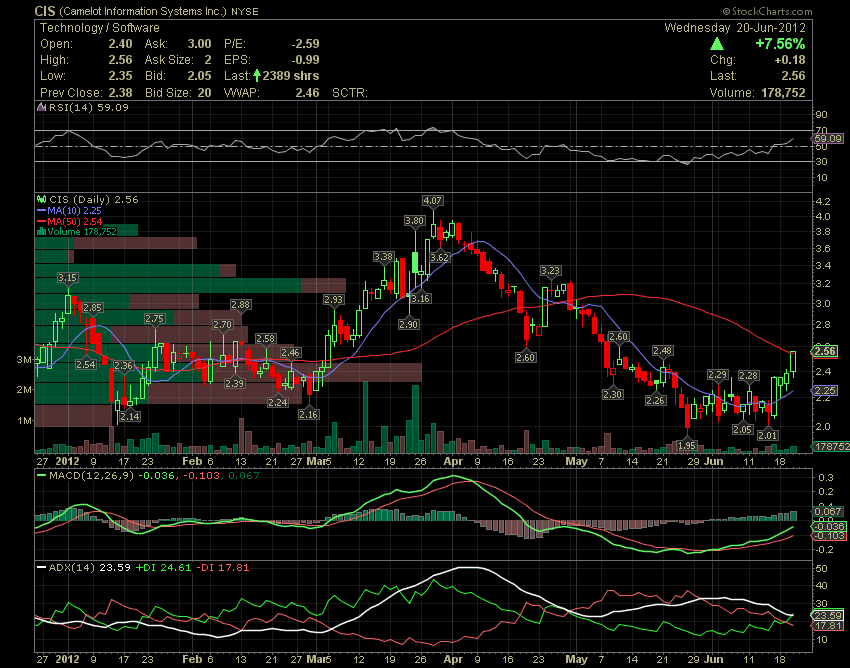Image resolution: width=850 pixels, height=668 pixels.
Task: Click the 3.16 price label
Action: click(x=420, y=298)
